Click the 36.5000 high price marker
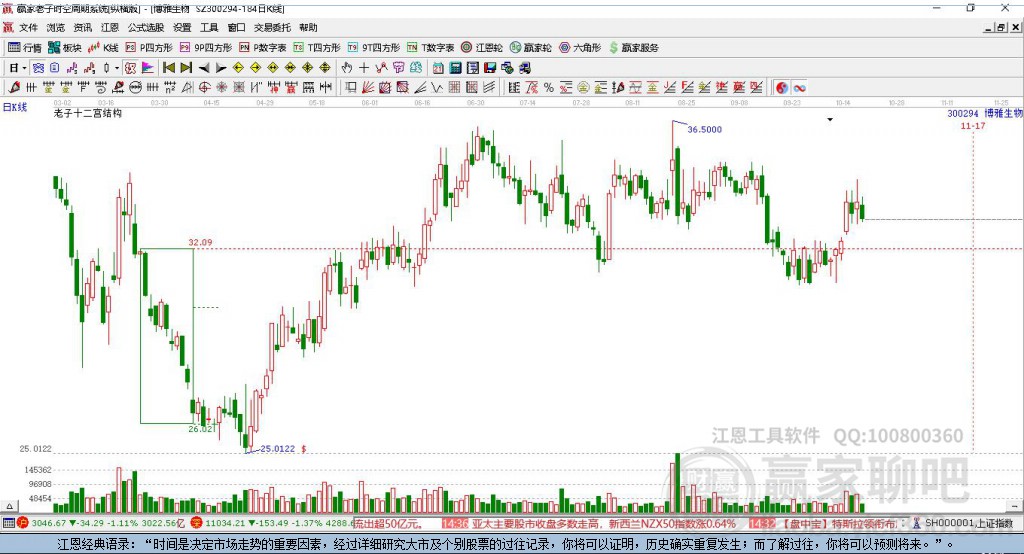The width and height of the screenshot is (1024, 554). click(x=705, y=129)
